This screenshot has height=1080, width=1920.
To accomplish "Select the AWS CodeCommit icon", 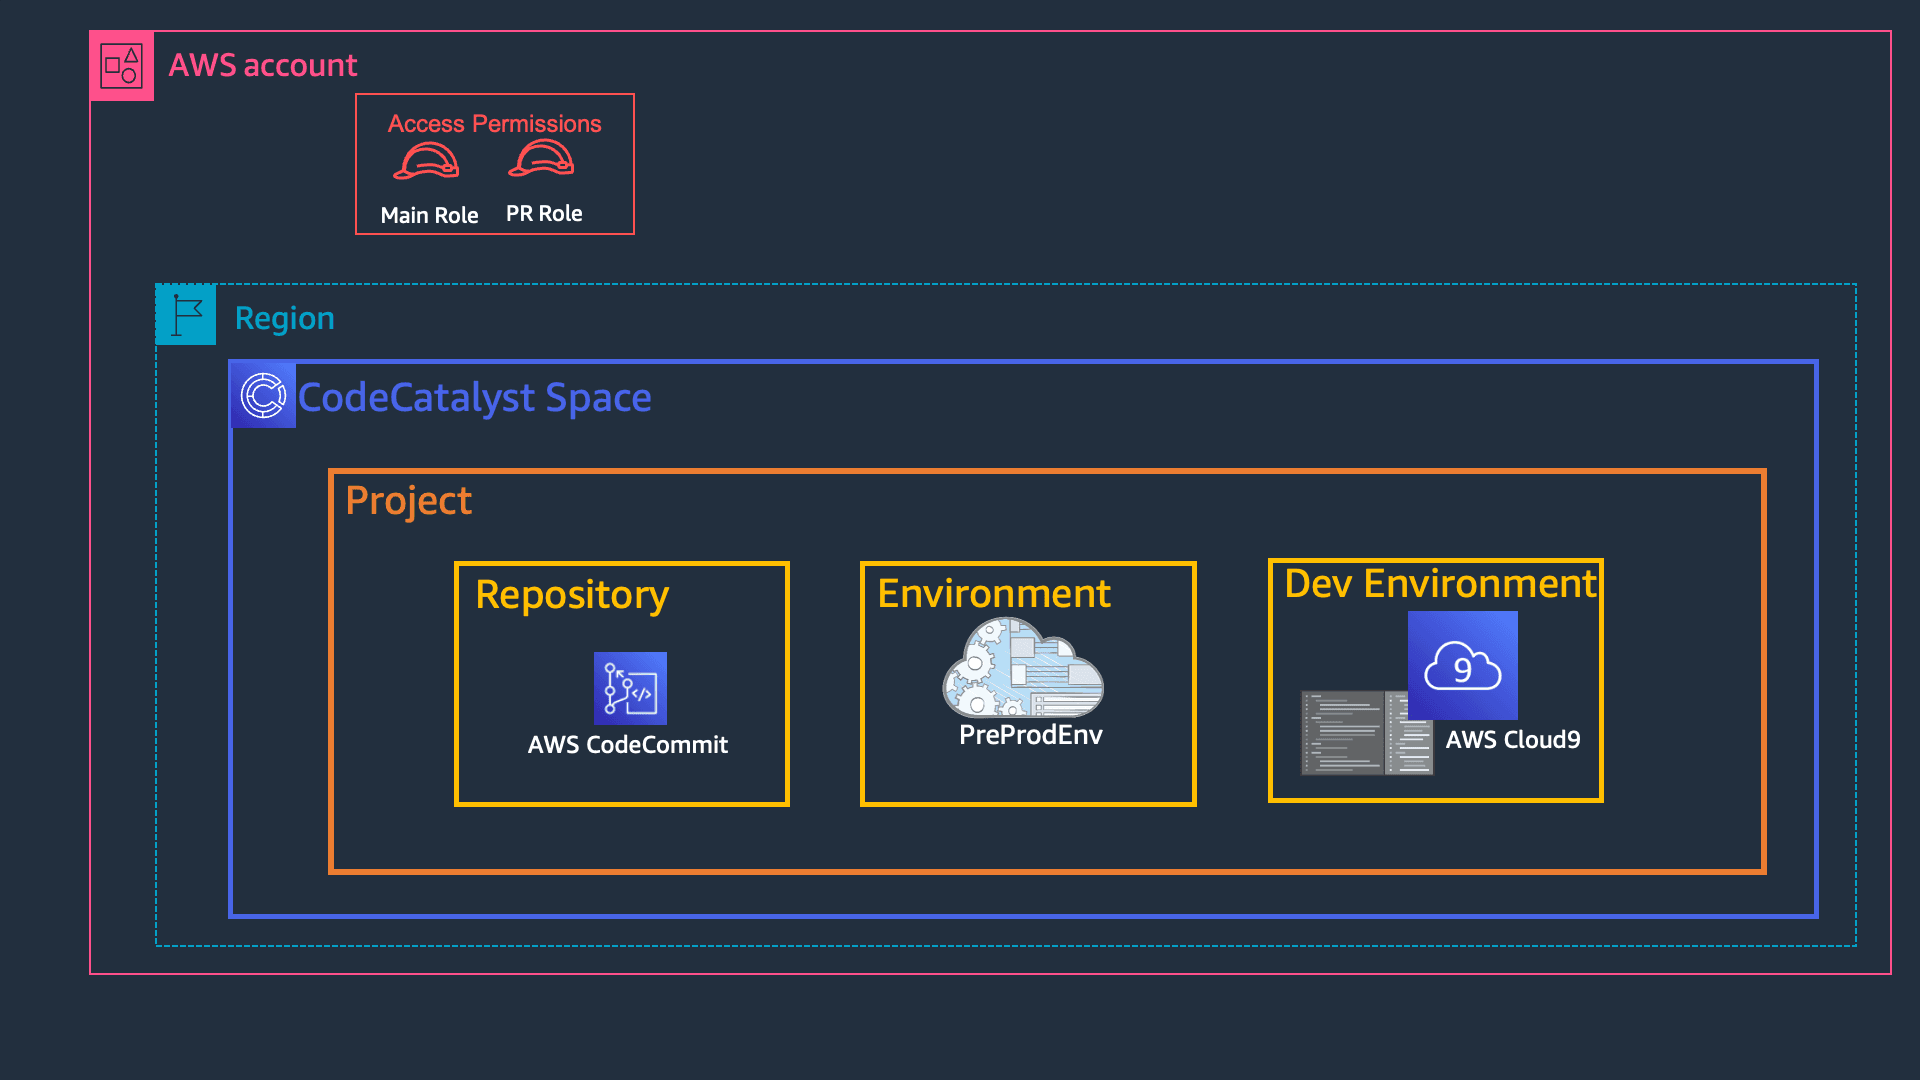I will (630, 688).
